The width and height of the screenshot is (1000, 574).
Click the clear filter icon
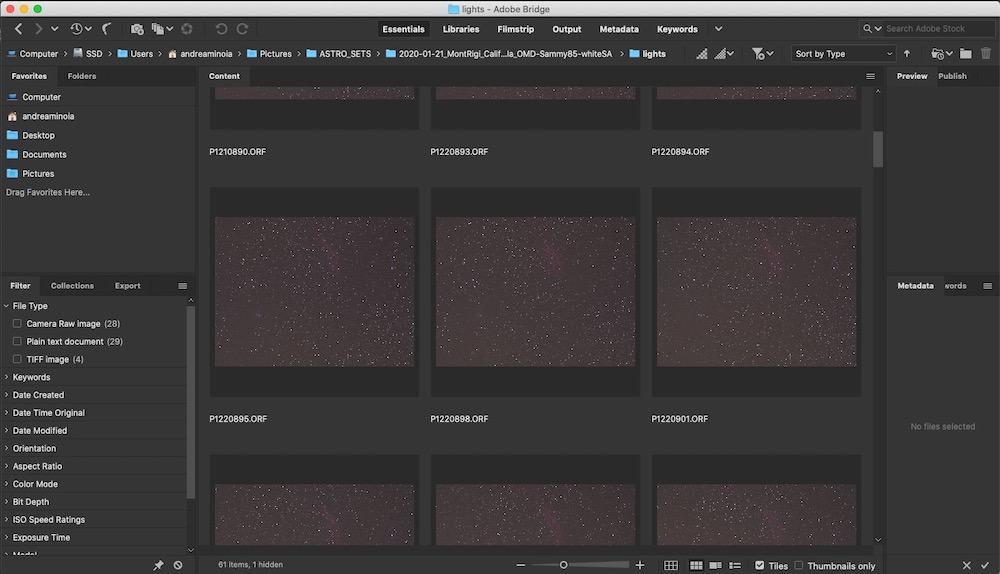178,565
